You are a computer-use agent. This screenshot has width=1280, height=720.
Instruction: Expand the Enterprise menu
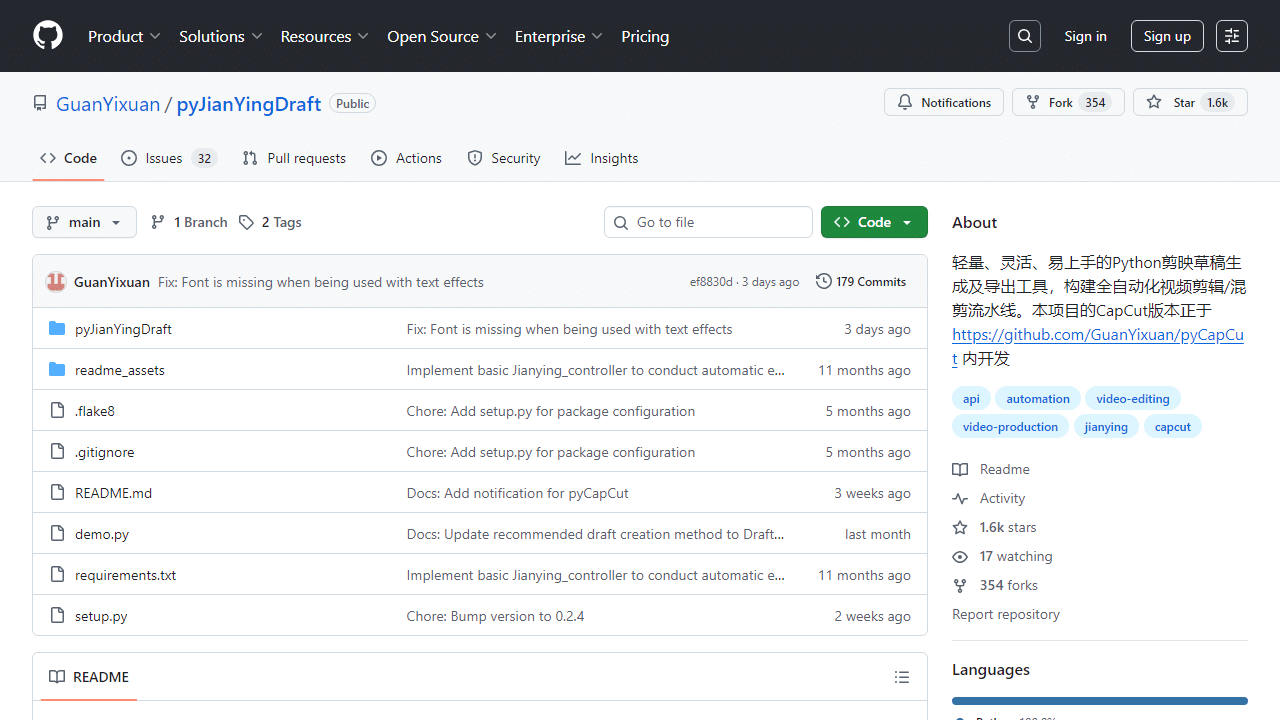point(558,36)
